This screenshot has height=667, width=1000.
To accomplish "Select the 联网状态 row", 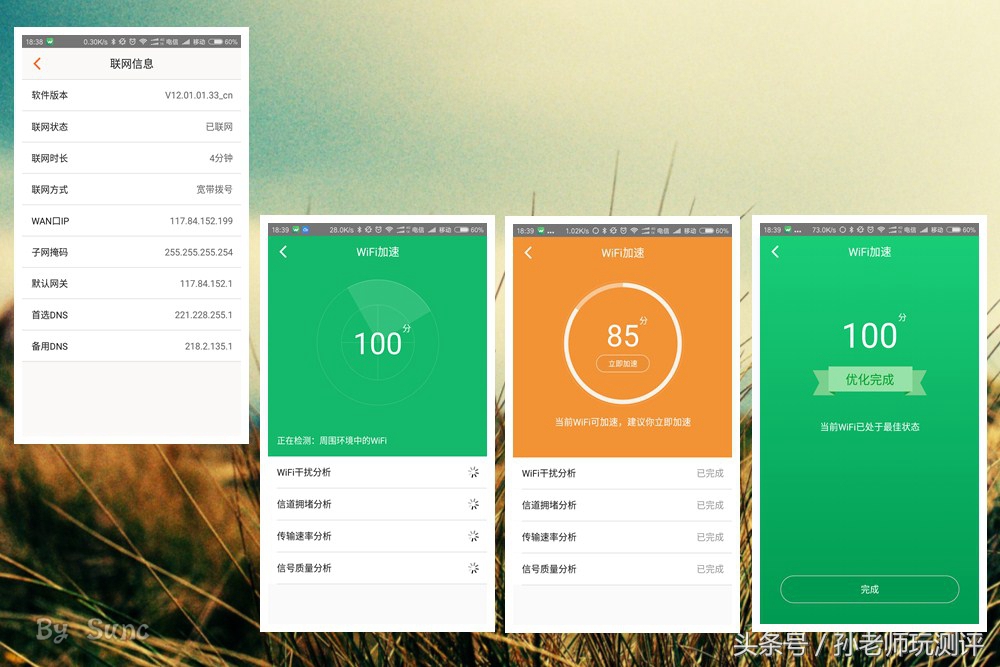I will [x=131, y=127].
